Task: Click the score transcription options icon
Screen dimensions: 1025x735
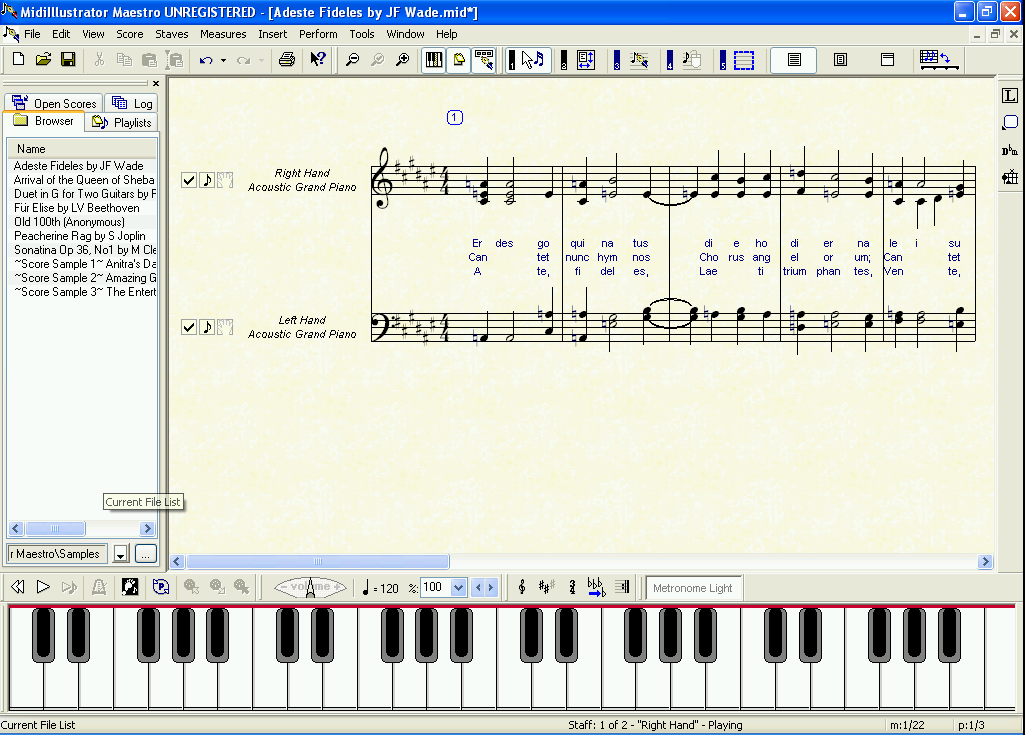Action: point(938,60)
